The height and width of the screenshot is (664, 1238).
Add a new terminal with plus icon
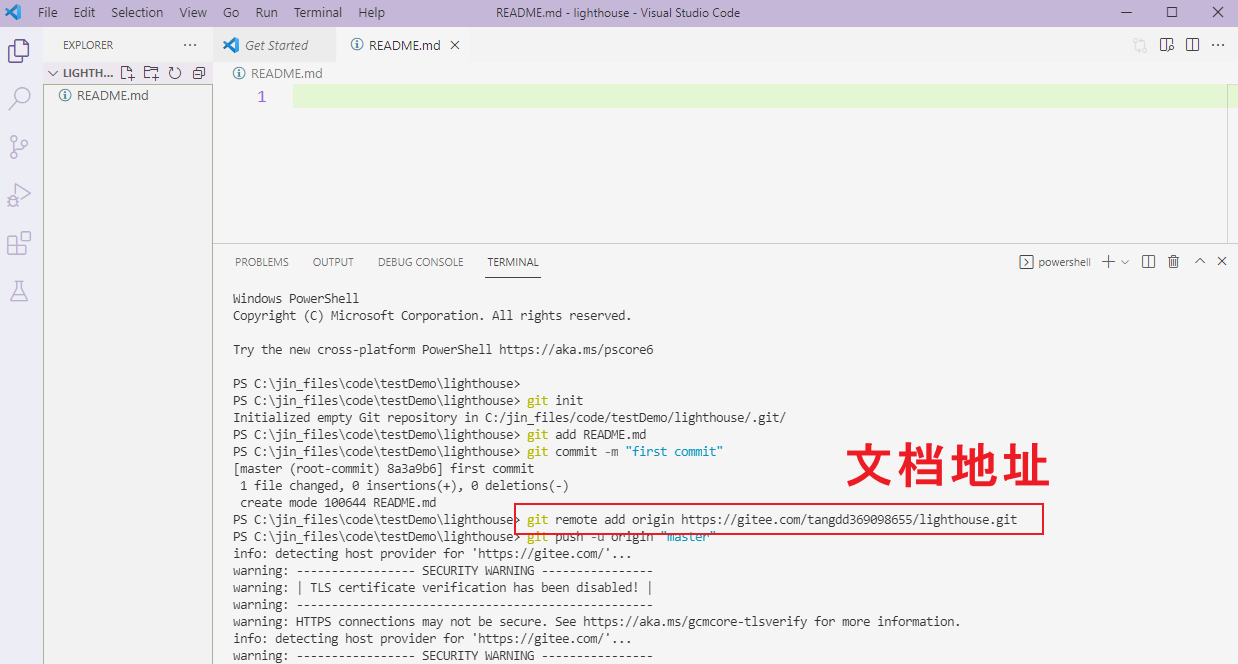(x=1108, y=262)
